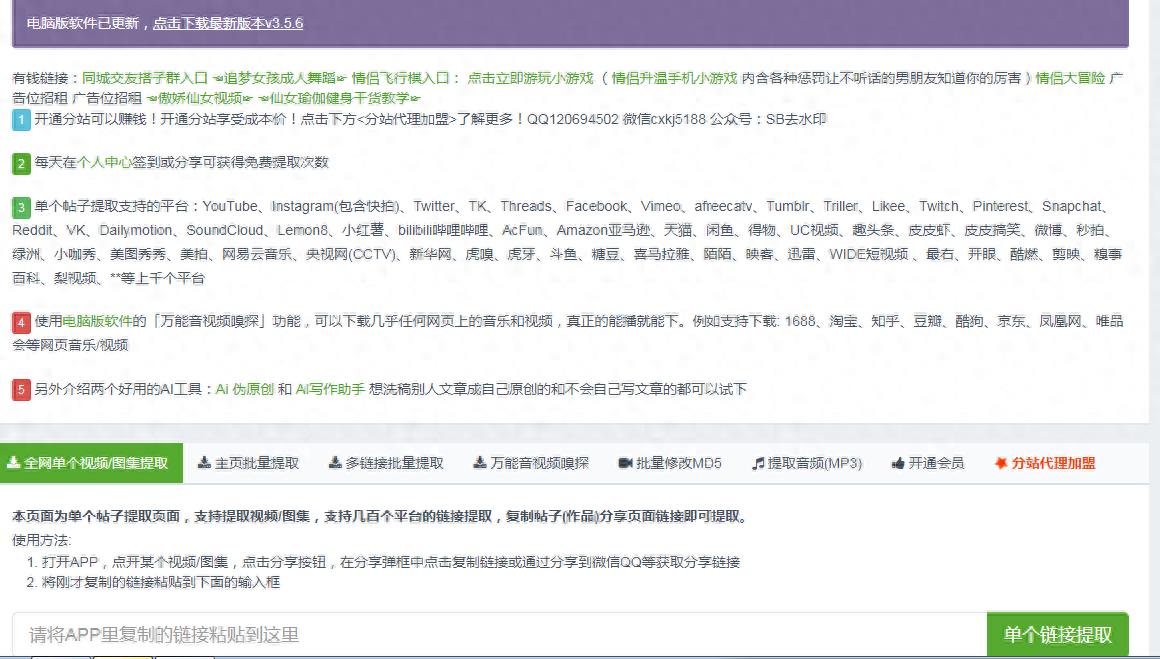Click the red icon beside 分站代理加盟
The image size is (1160, 659).
coord(1000,463)
